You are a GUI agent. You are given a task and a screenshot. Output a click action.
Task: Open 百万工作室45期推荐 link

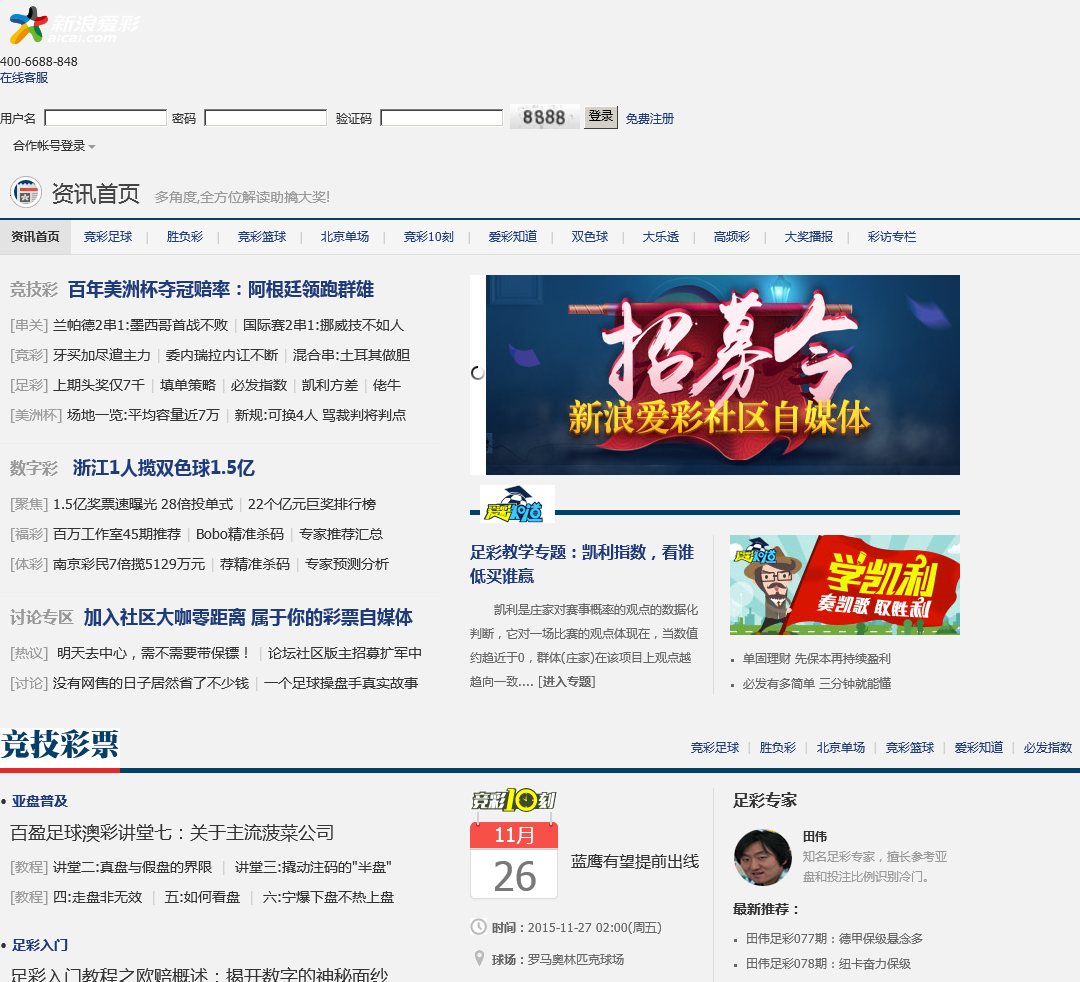coord(117,534)
